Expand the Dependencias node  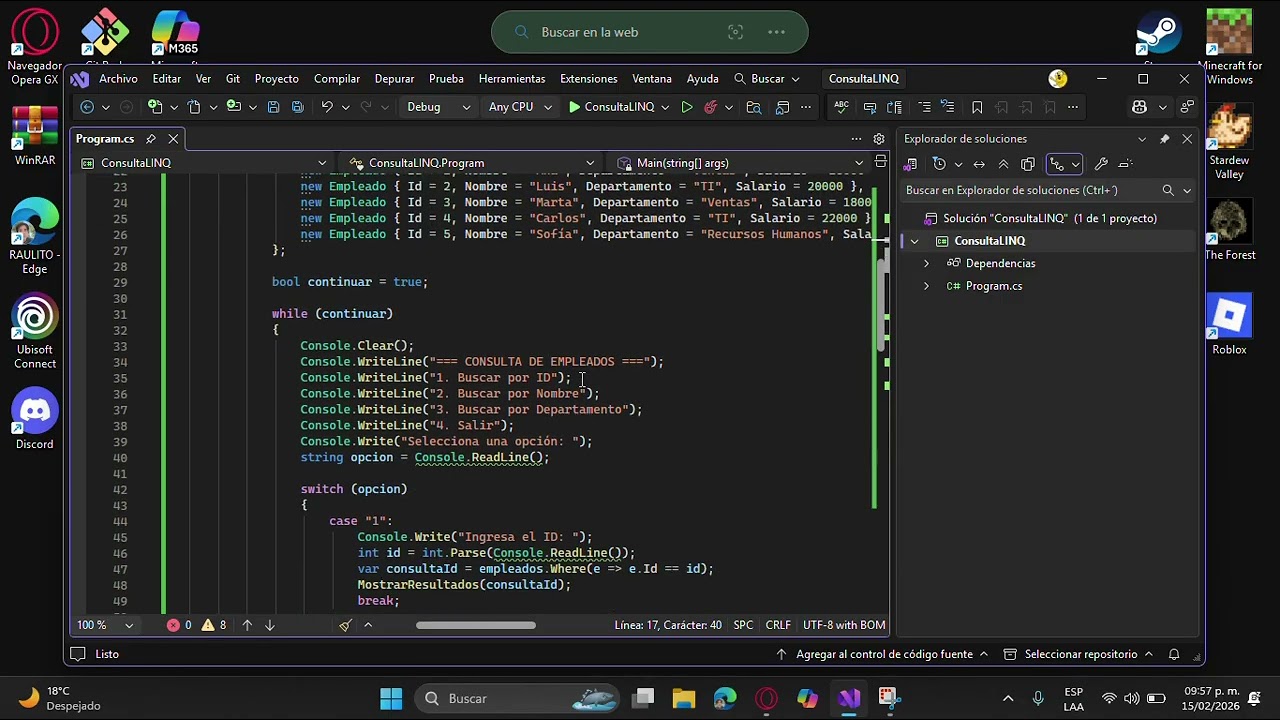(x=926, y=264)
